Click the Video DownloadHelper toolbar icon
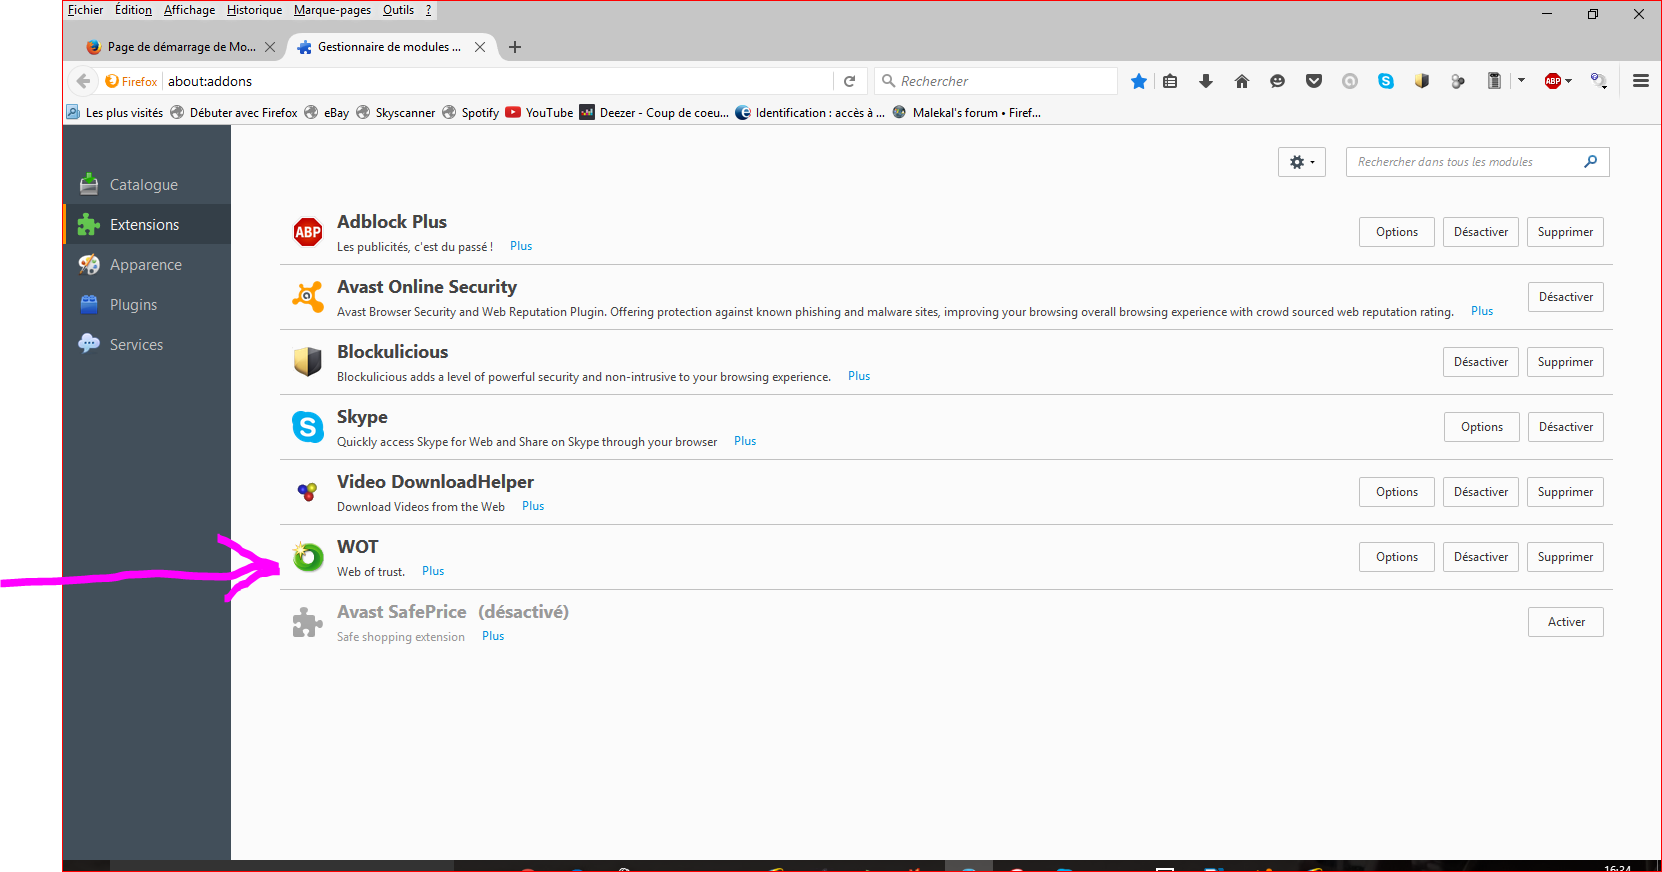The width and height of the screenshot is (1662, 872). 1458,81
